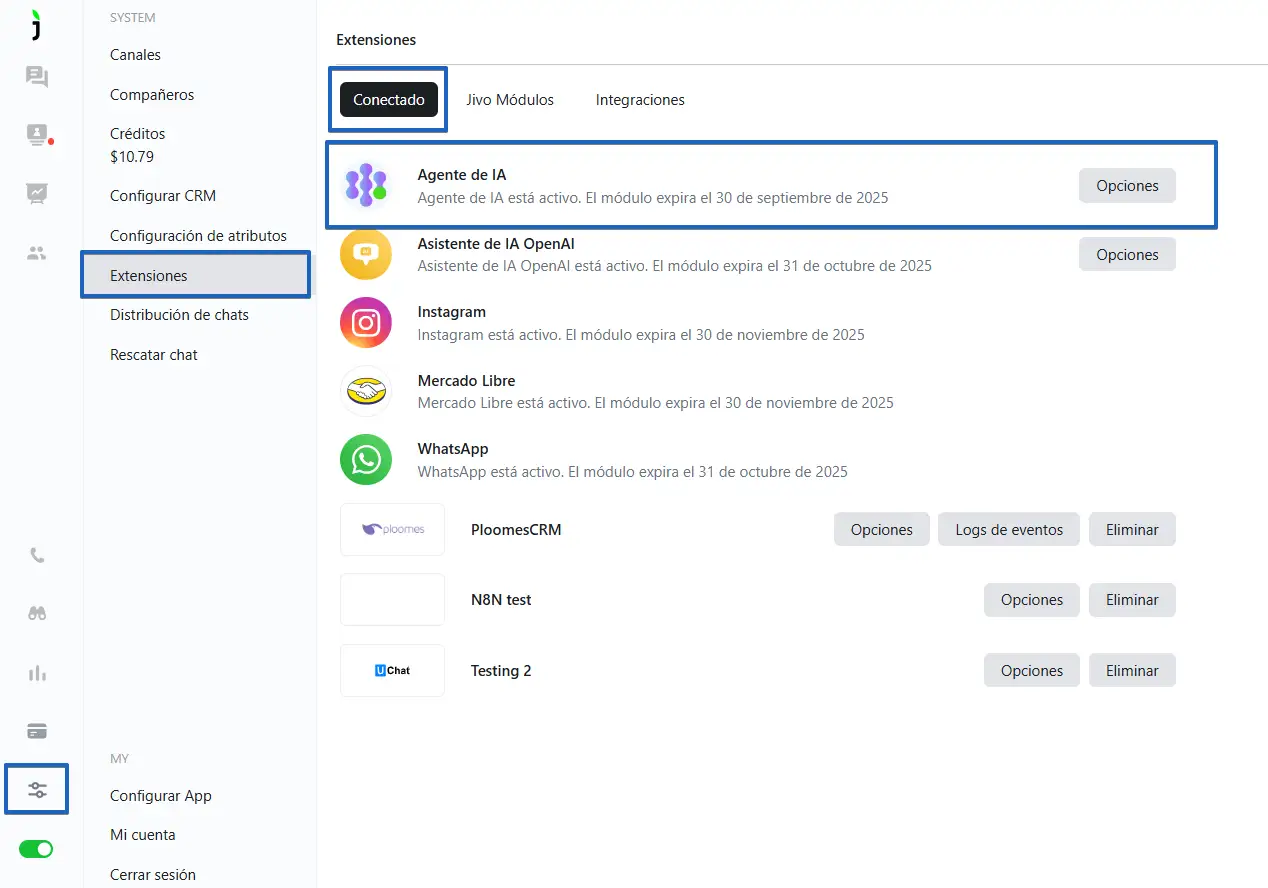Click the team members people icon
1268x888 pixels.
[37, 254]
